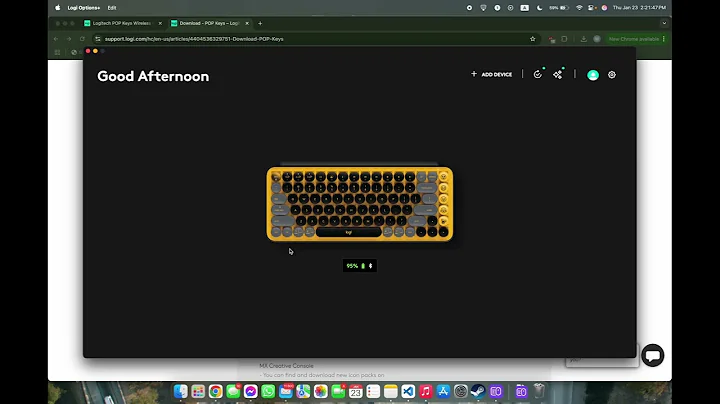
Task: Click the menu bar battery indicator
Action: [559, 8]
